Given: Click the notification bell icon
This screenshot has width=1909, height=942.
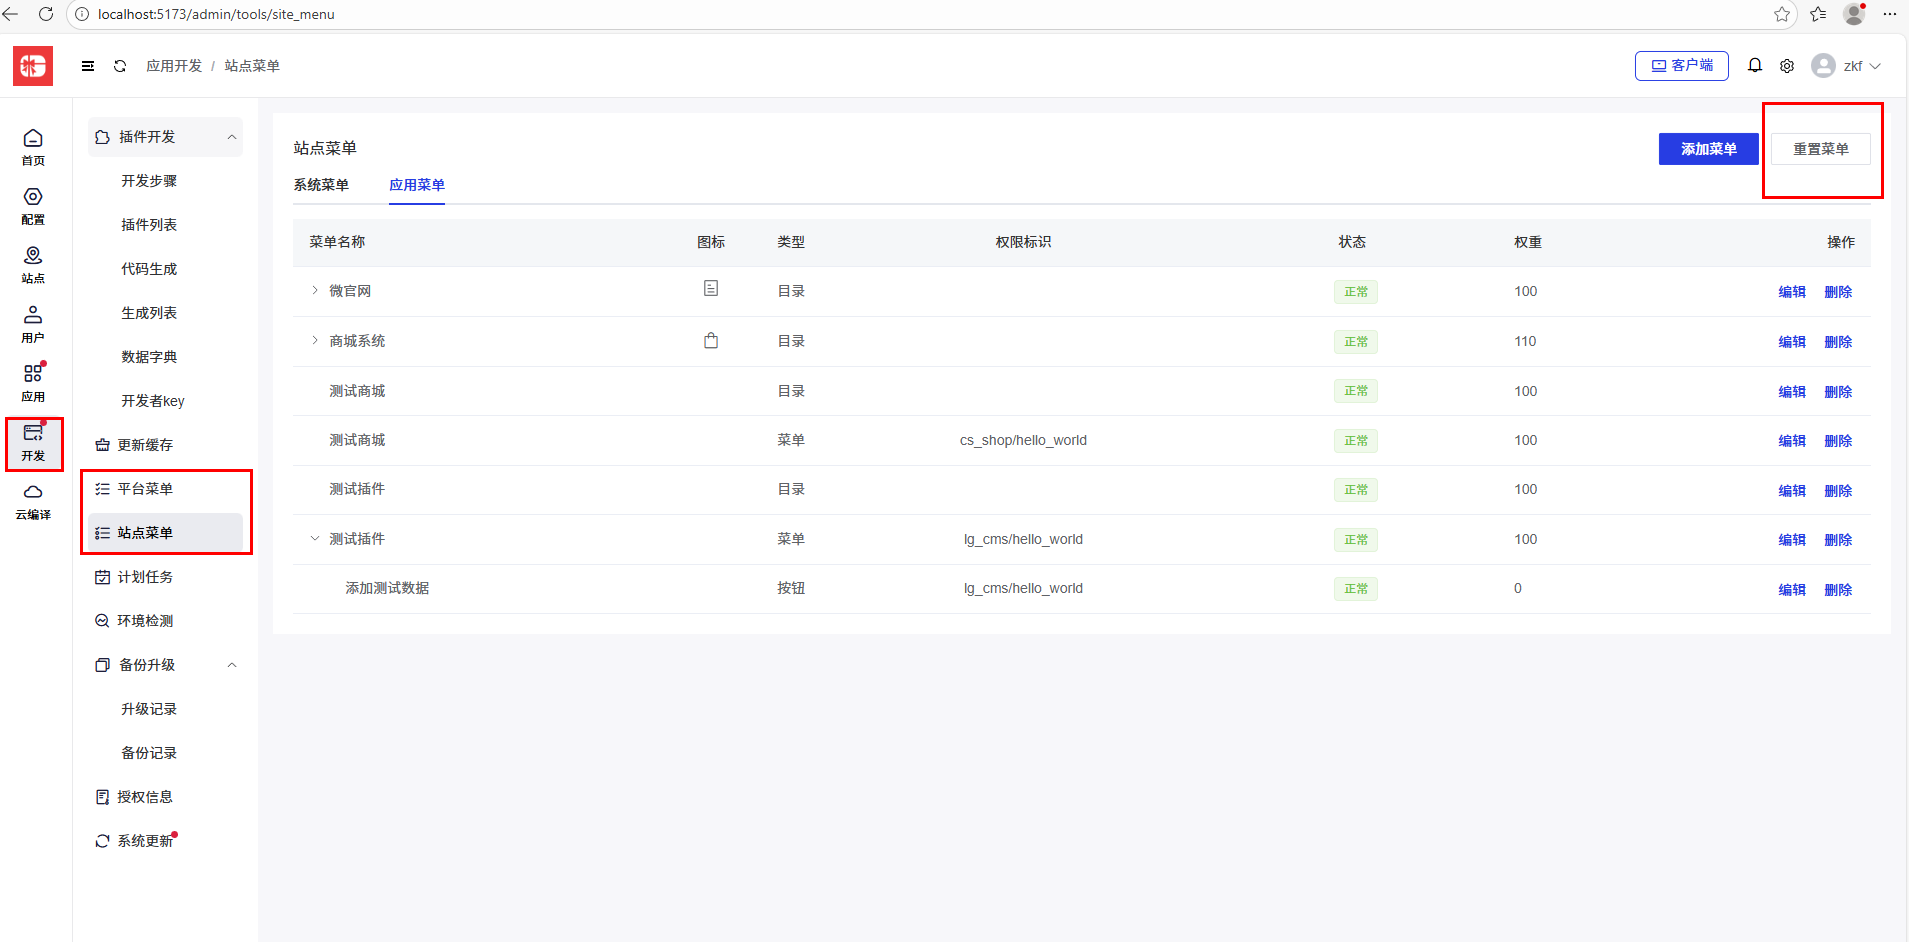Looking at the screenshot, I should click(1754, 66).
